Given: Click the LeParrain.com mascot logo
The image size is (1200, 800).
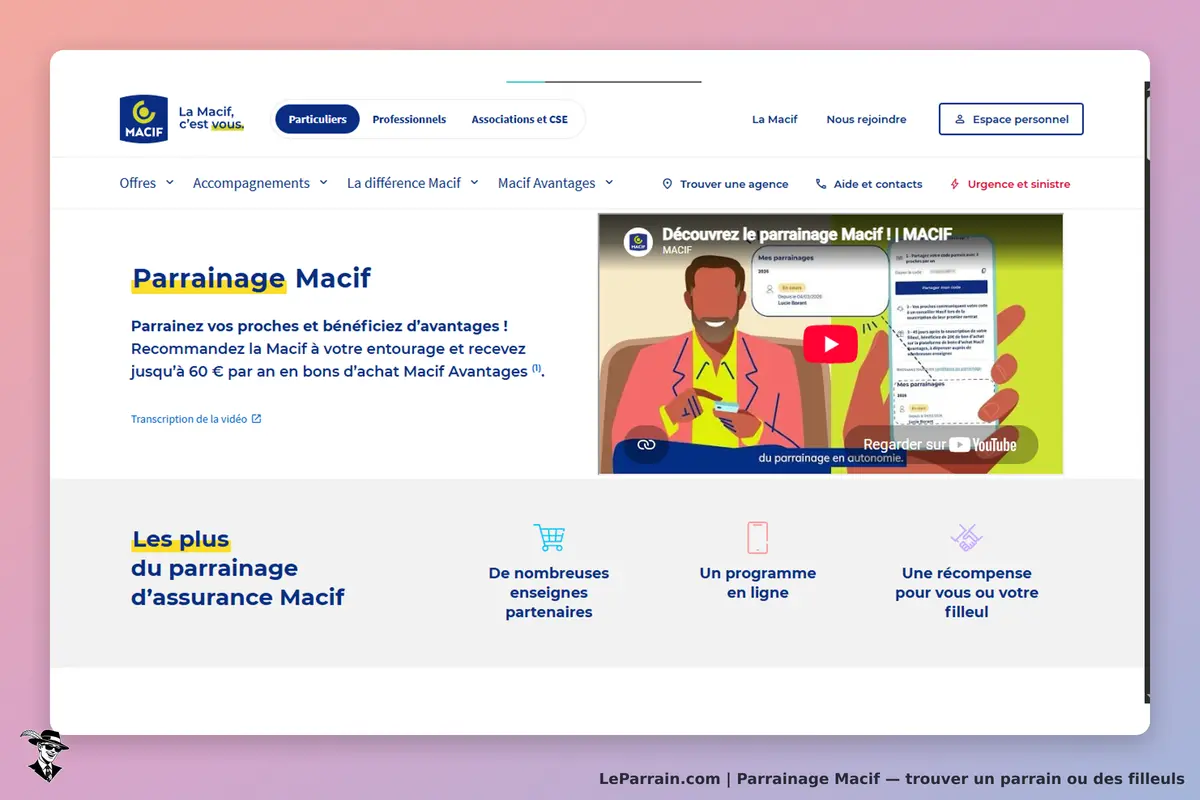Looking at the screenshot, I should click(43, 755).
